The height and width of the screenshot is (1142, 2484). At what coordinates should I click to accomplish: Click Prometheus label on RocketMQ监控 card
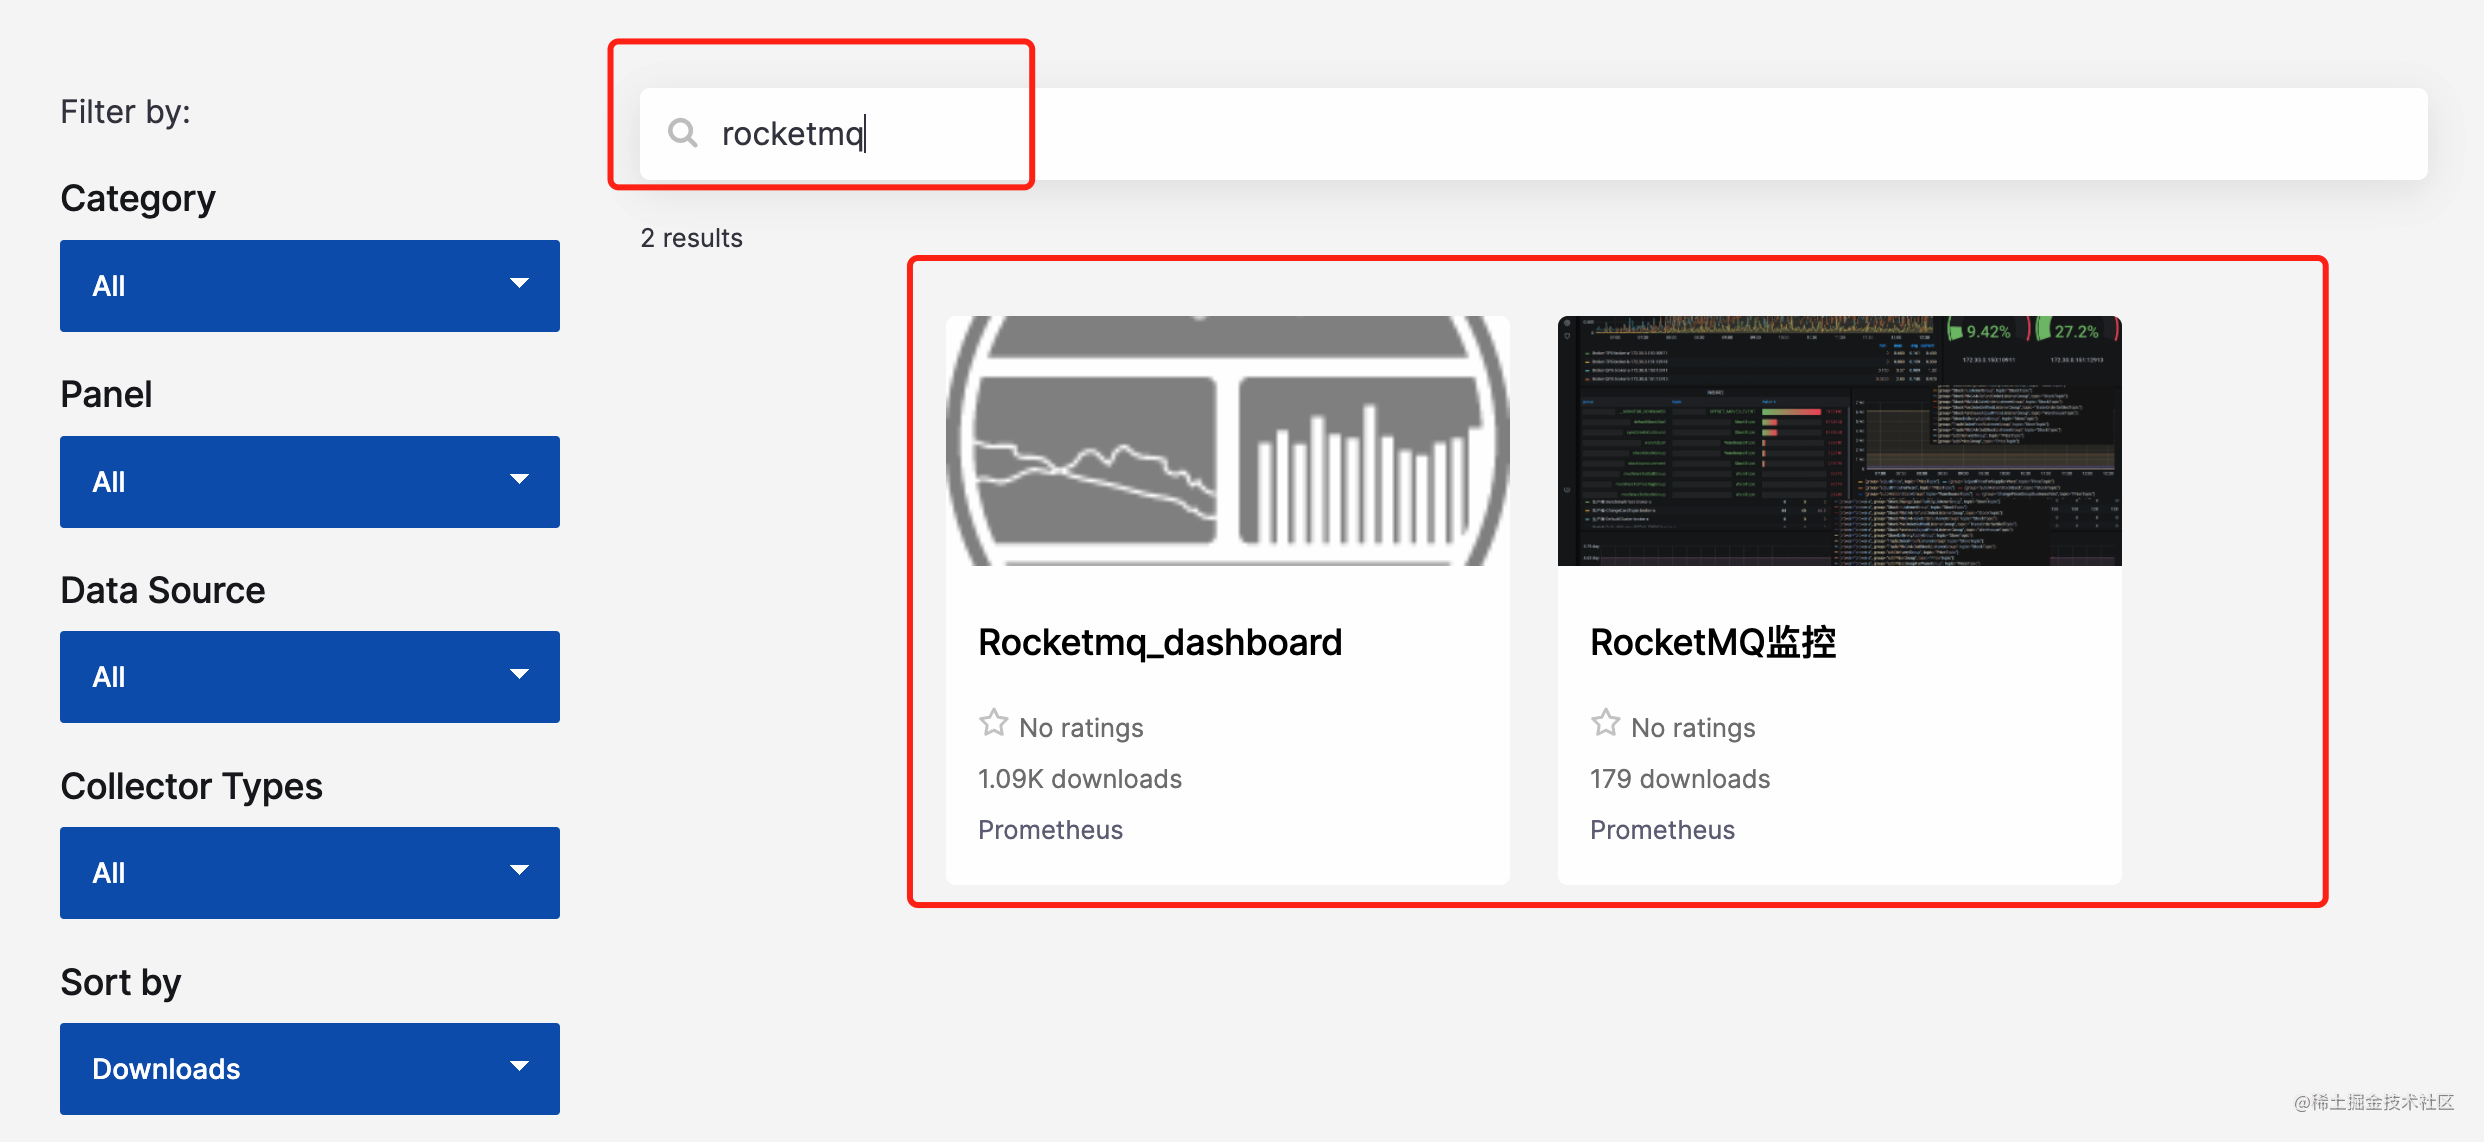1662,830
